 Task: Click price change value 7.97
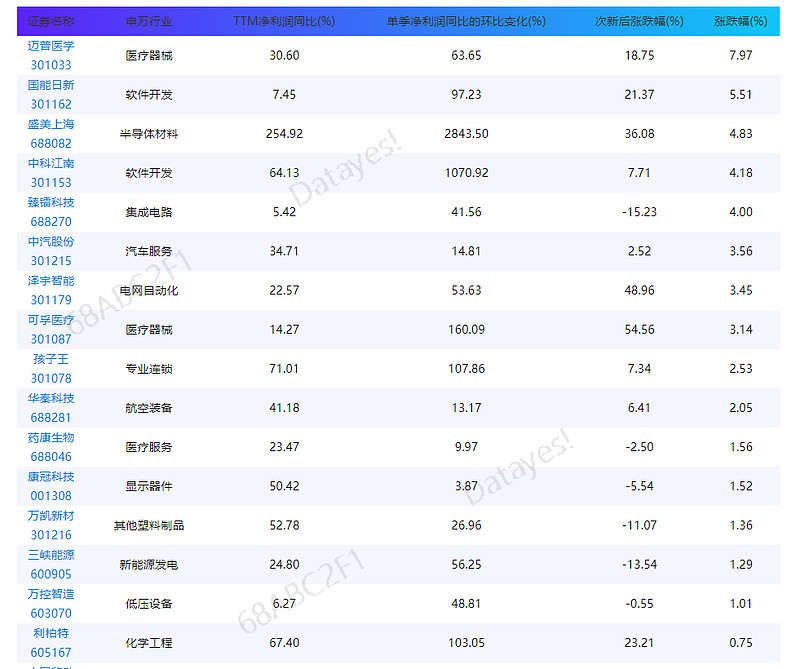(x=740, y=55)
